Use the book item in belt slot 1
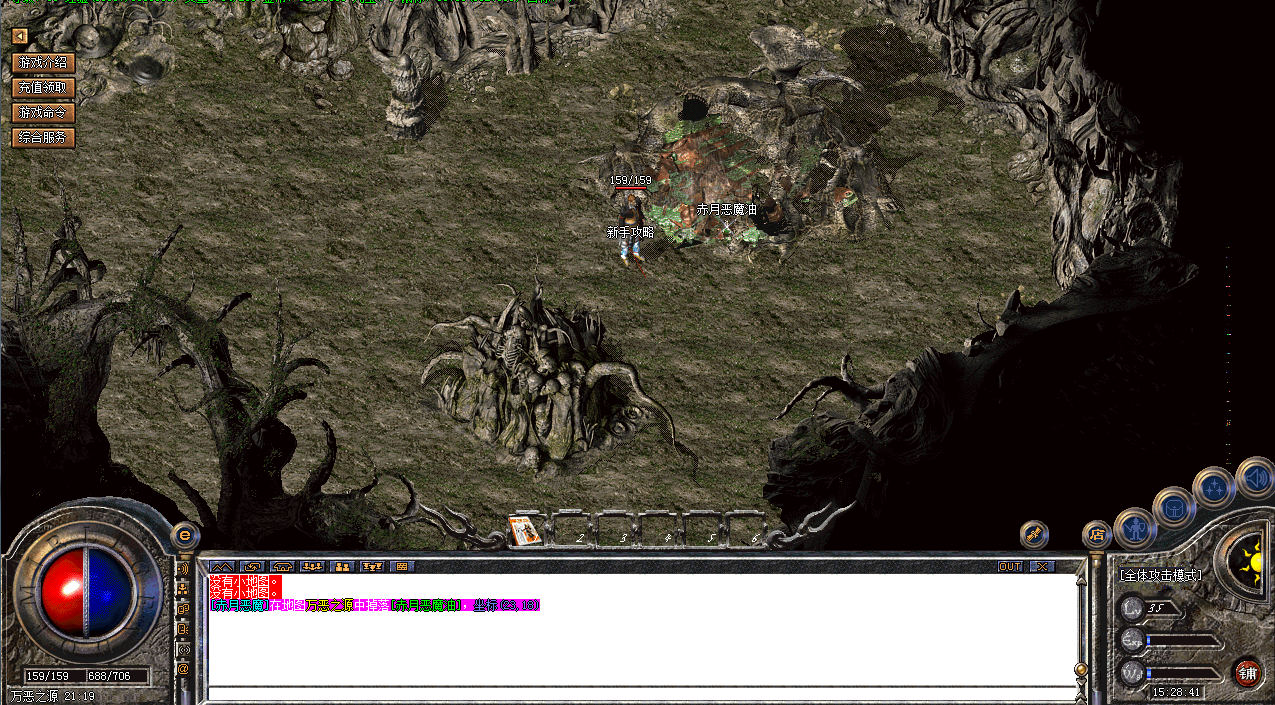 point(526,531)
